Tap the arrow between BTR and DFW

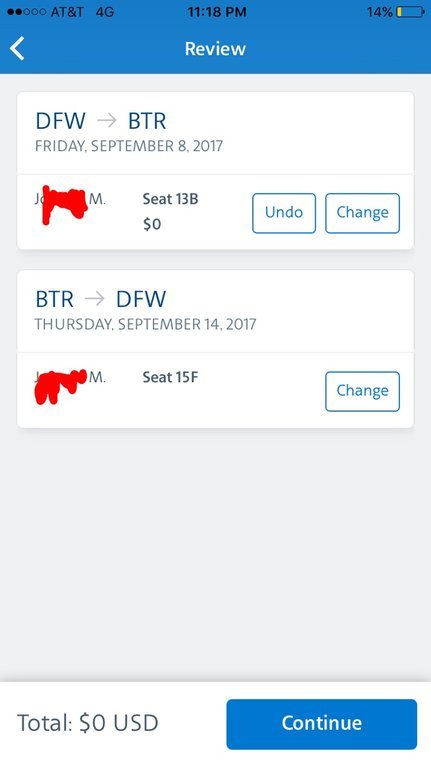(94, 298)
